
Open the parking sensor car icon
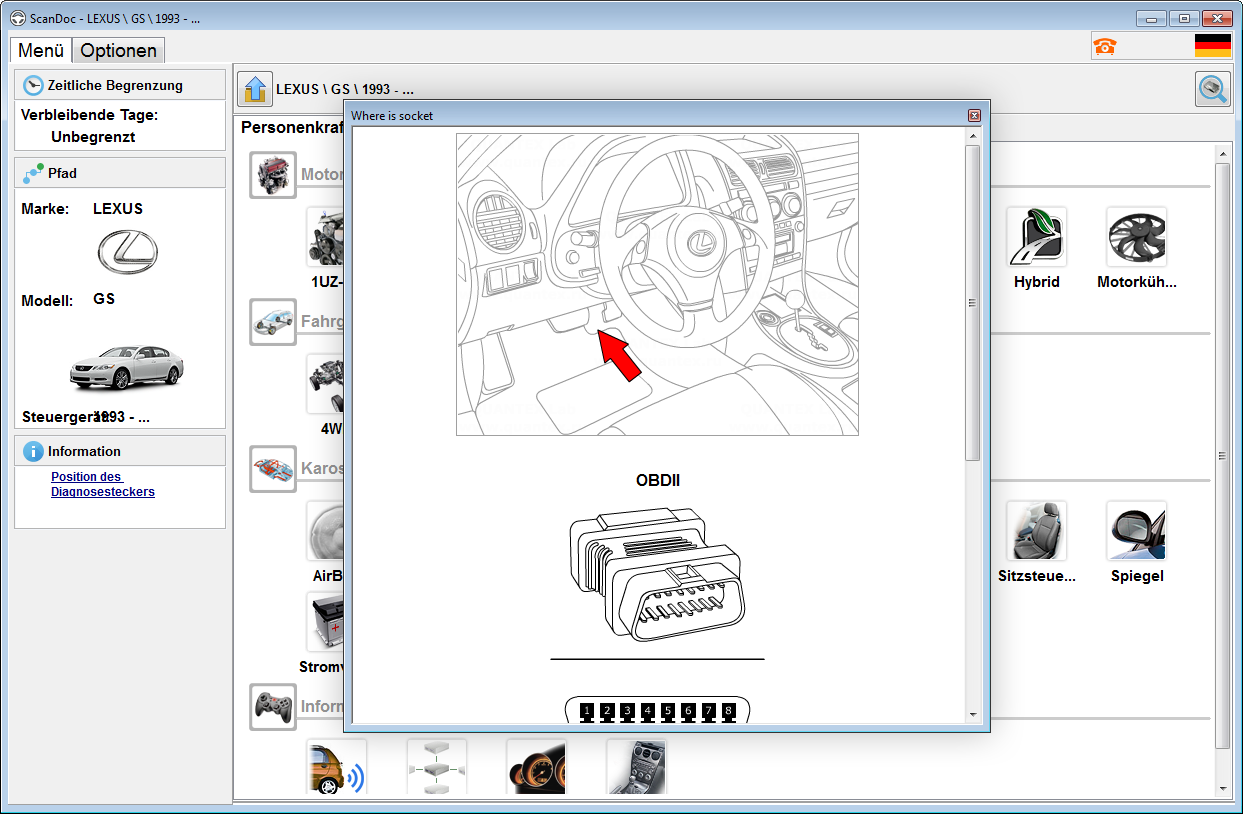[336, 767]
